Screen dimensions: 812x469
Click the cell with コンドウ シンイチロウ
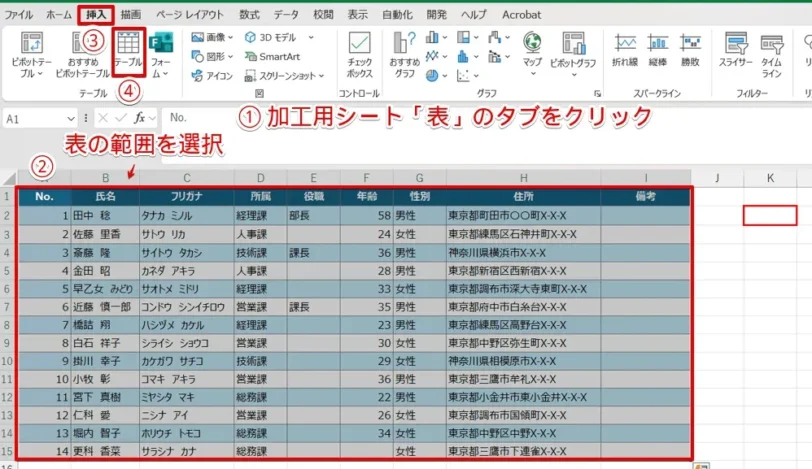click(186, 307)
